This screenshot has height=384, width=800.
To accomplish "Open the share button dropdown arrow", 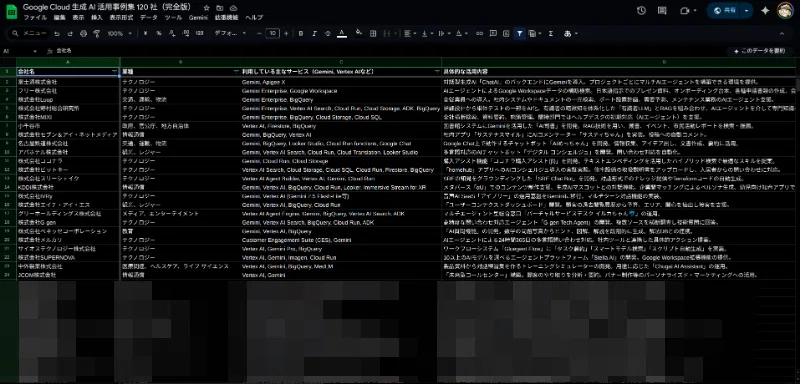I will 747,11.
